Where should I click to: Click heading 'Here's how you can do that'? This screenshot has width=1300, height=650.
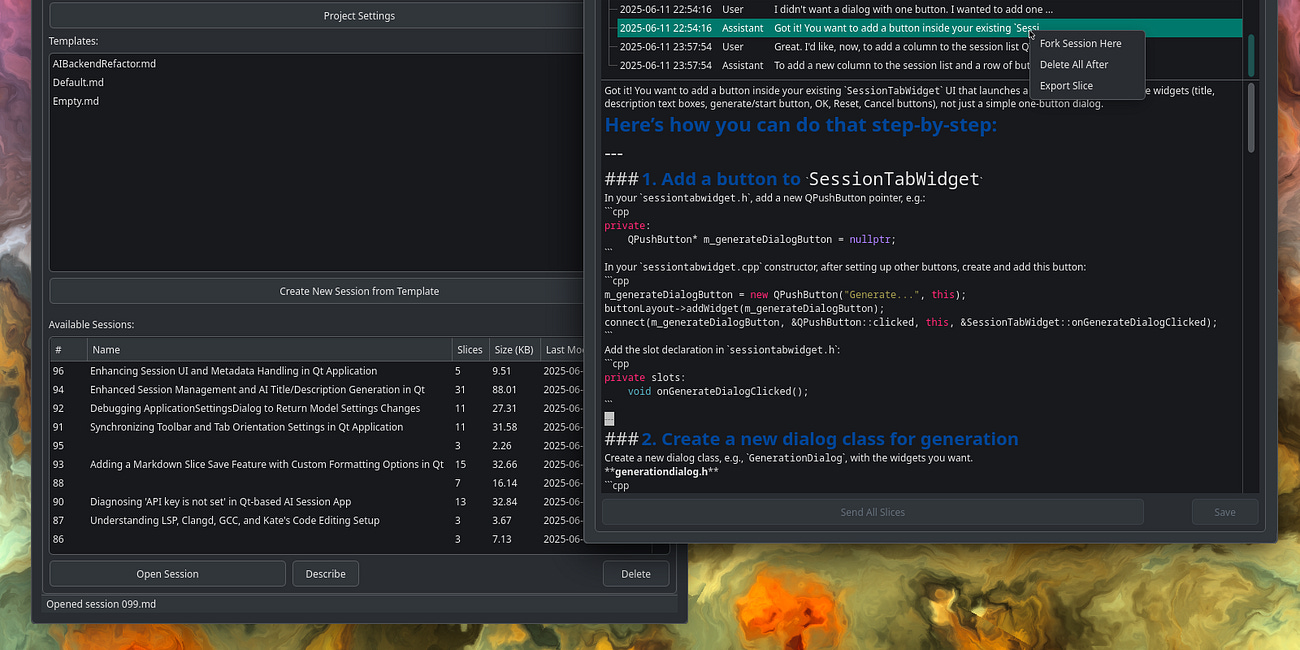coord(801,125)
